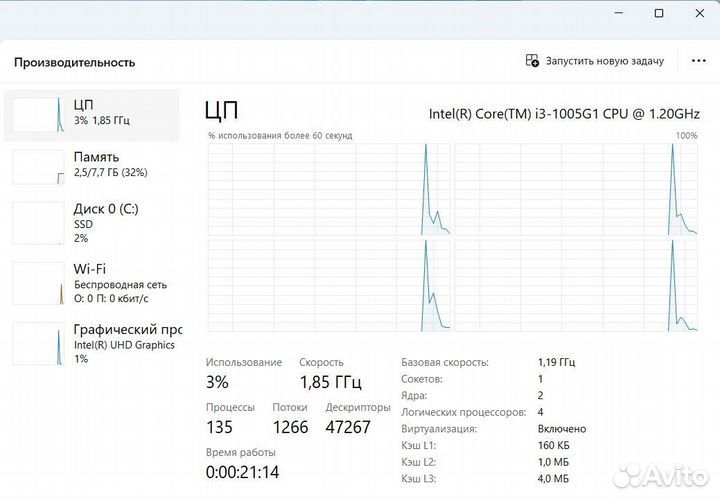Click the Диск 0 mini graph thumbnail
The width and height of the screenshot is (720, 501).
click(x=38, y=223)
